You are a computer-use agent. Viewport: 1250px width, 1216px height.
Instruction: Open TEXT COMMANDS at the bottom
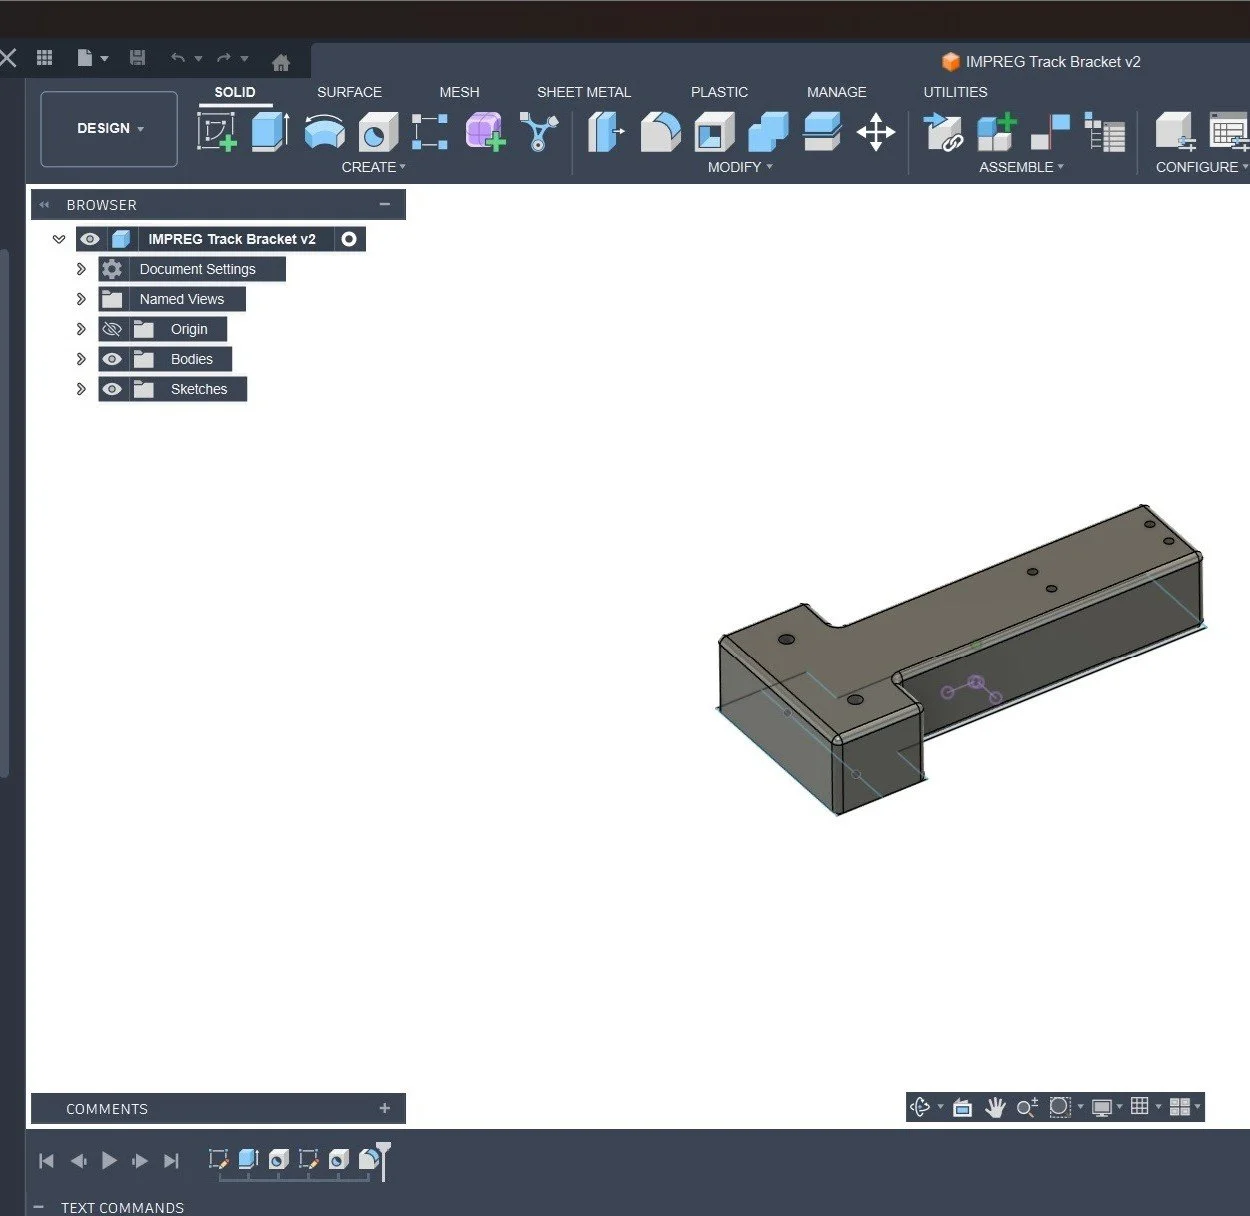(122, 1207)
